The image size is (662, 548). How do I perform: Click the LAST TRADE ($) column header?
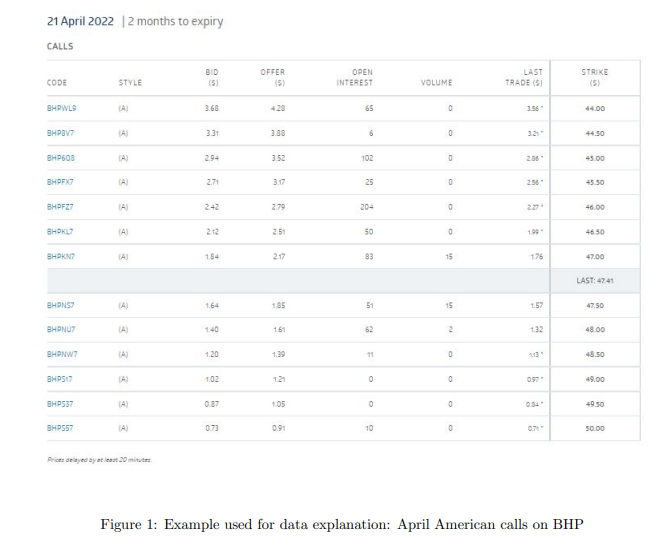click(x=524, y=78)
